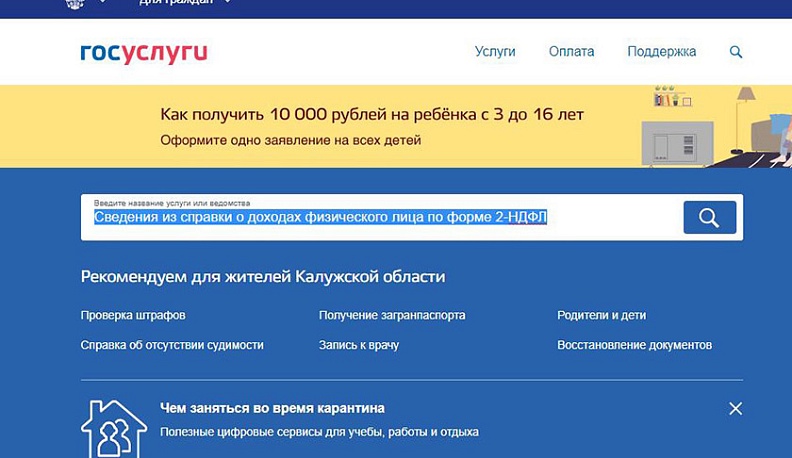This screenshot has width=792, height=458.
Task: Click 'Рекомендуем для жителей Калужской области' heading
Action: pyautogui.click(x=263, y=277)
